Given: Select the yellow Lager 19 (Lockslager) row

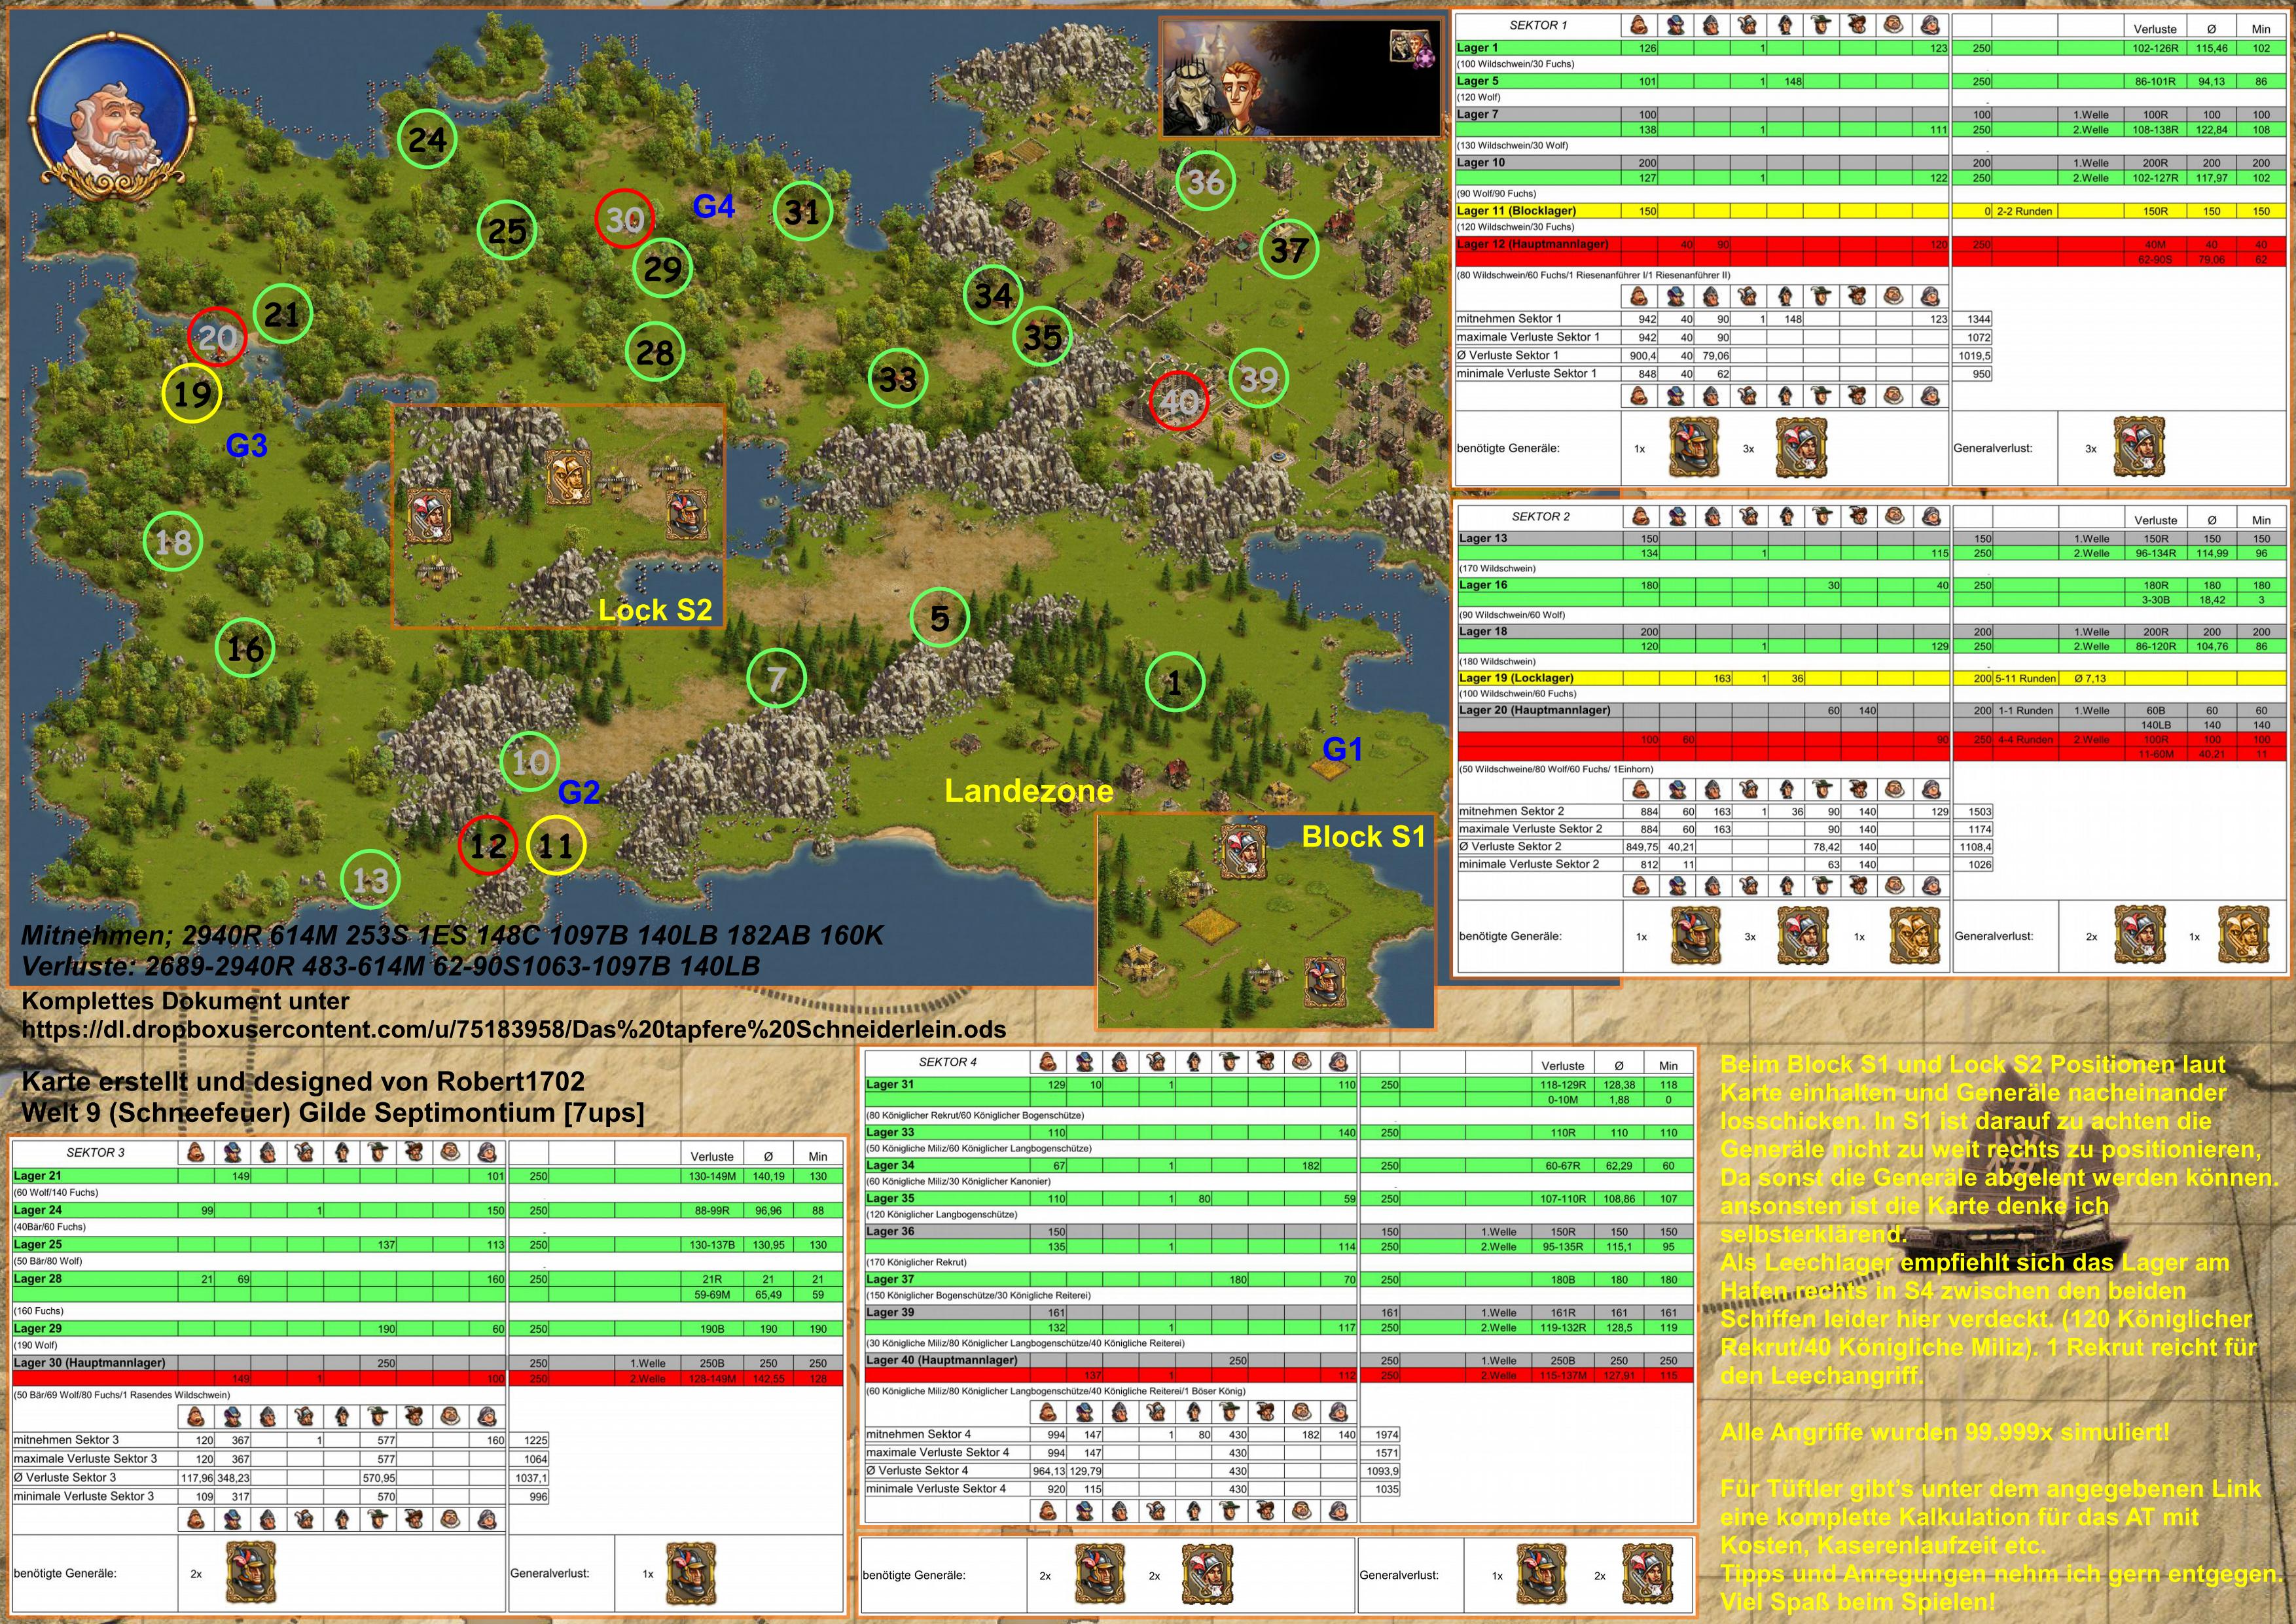Looking at the screenshot, I should (x=1516, y=678).
